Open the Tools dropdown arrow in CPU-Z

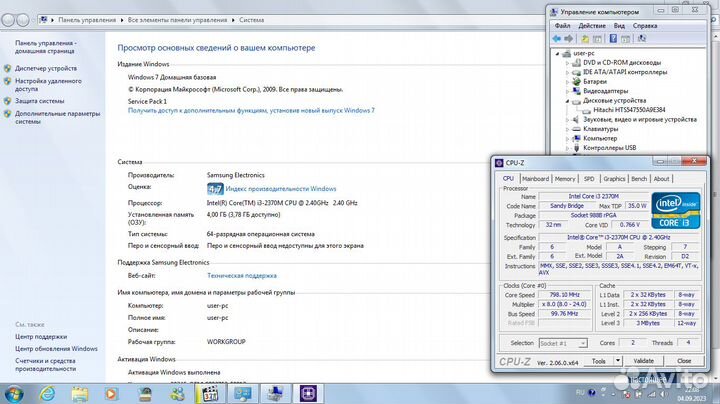click(619, 361)
